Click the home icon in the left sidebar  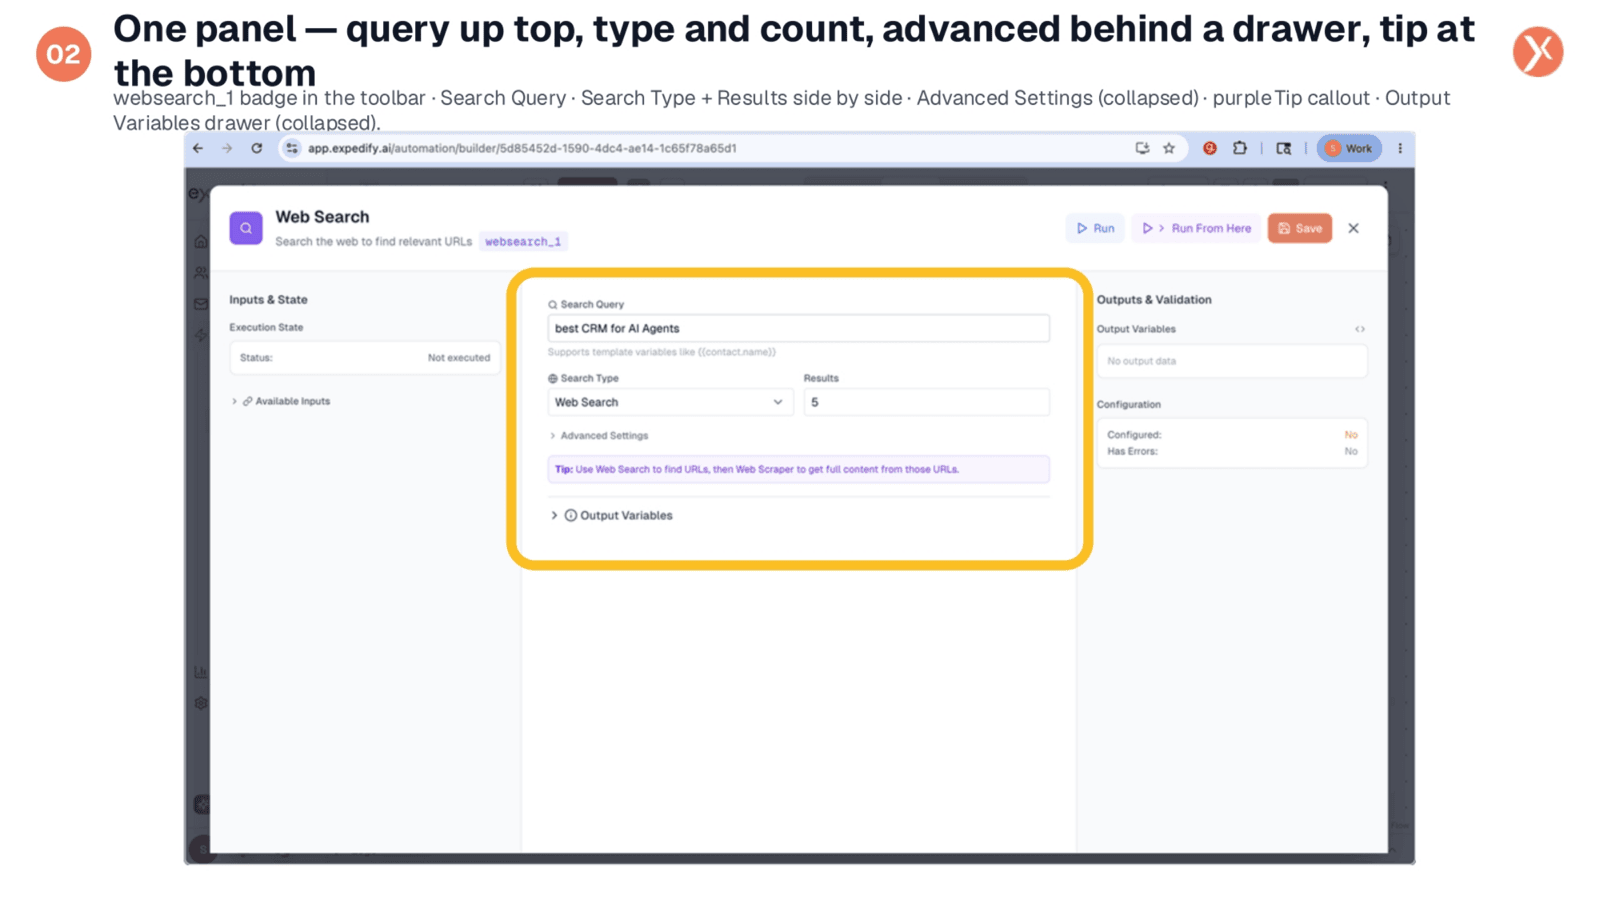(200, 241)
